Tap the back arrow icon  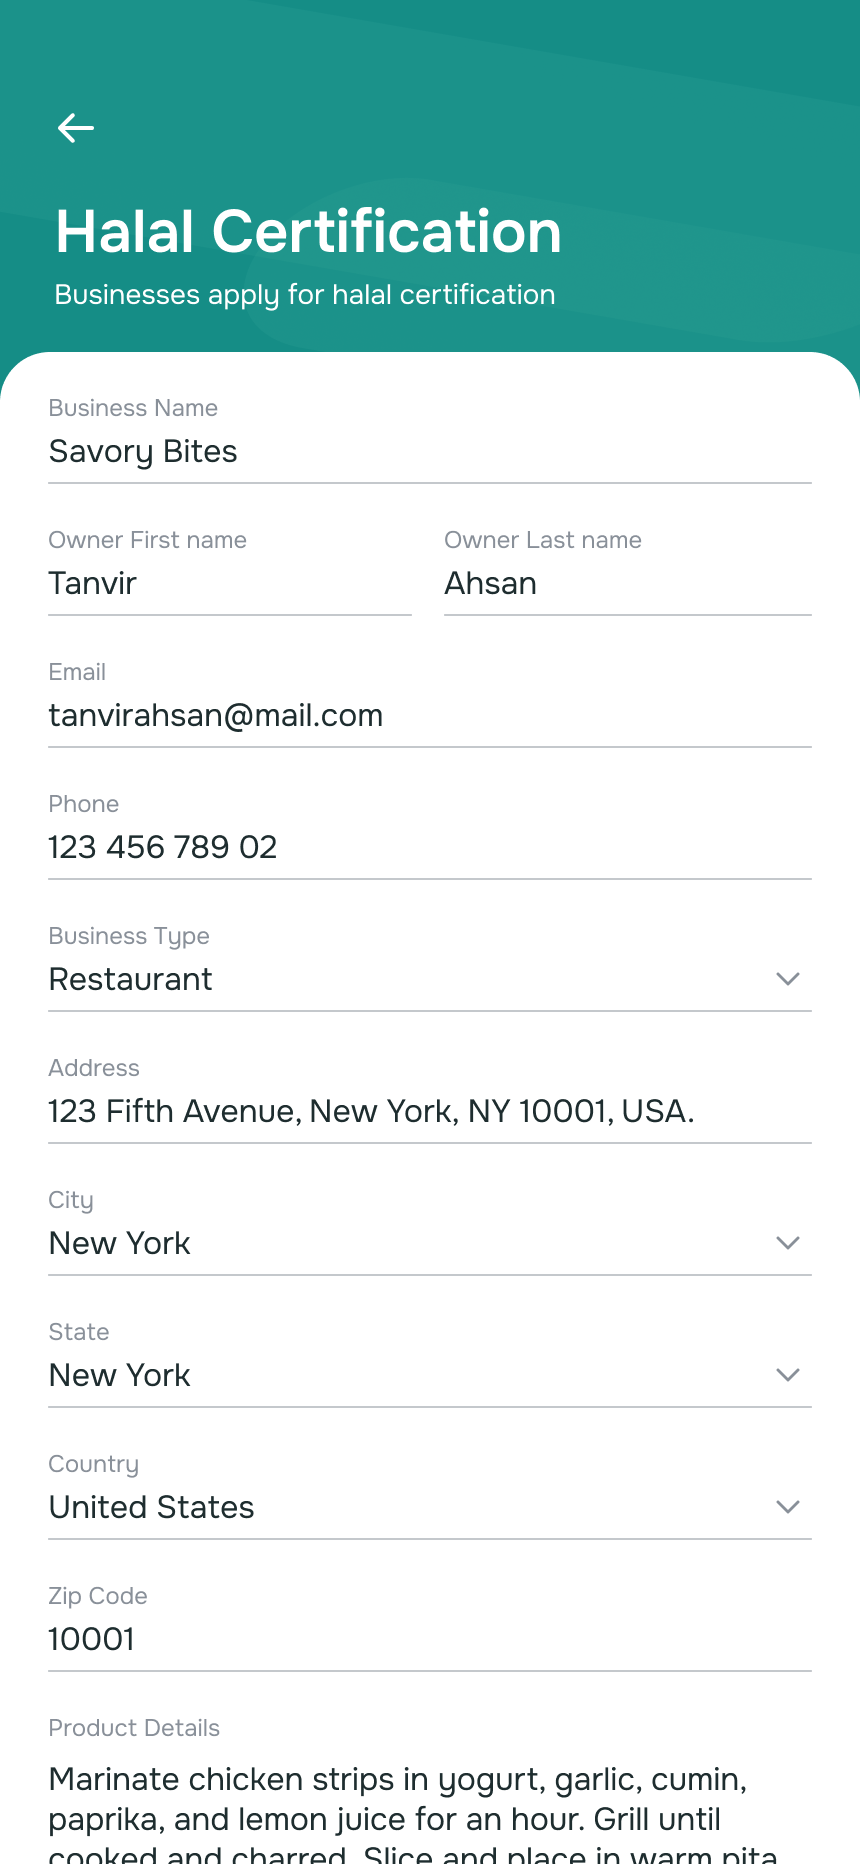click(x=76, y=128)
